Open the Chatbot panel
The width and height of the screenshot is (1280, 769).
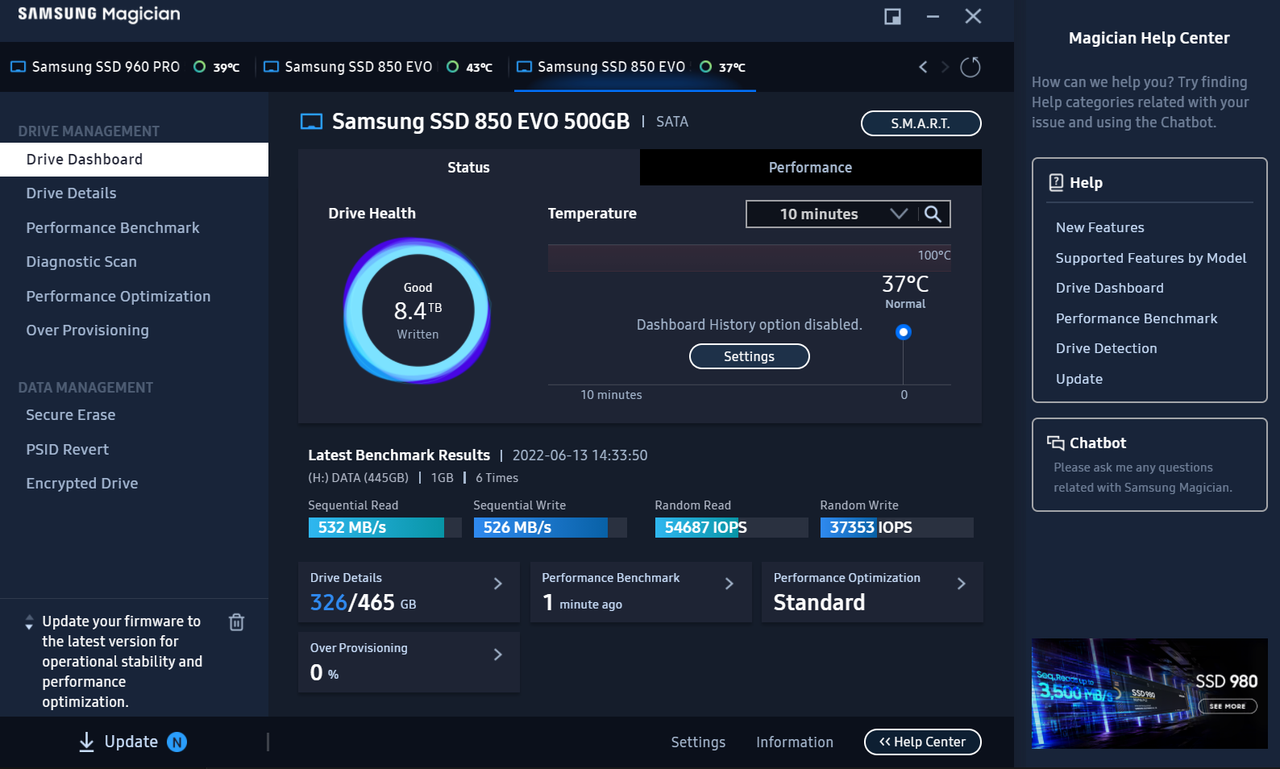[1149, 465]
